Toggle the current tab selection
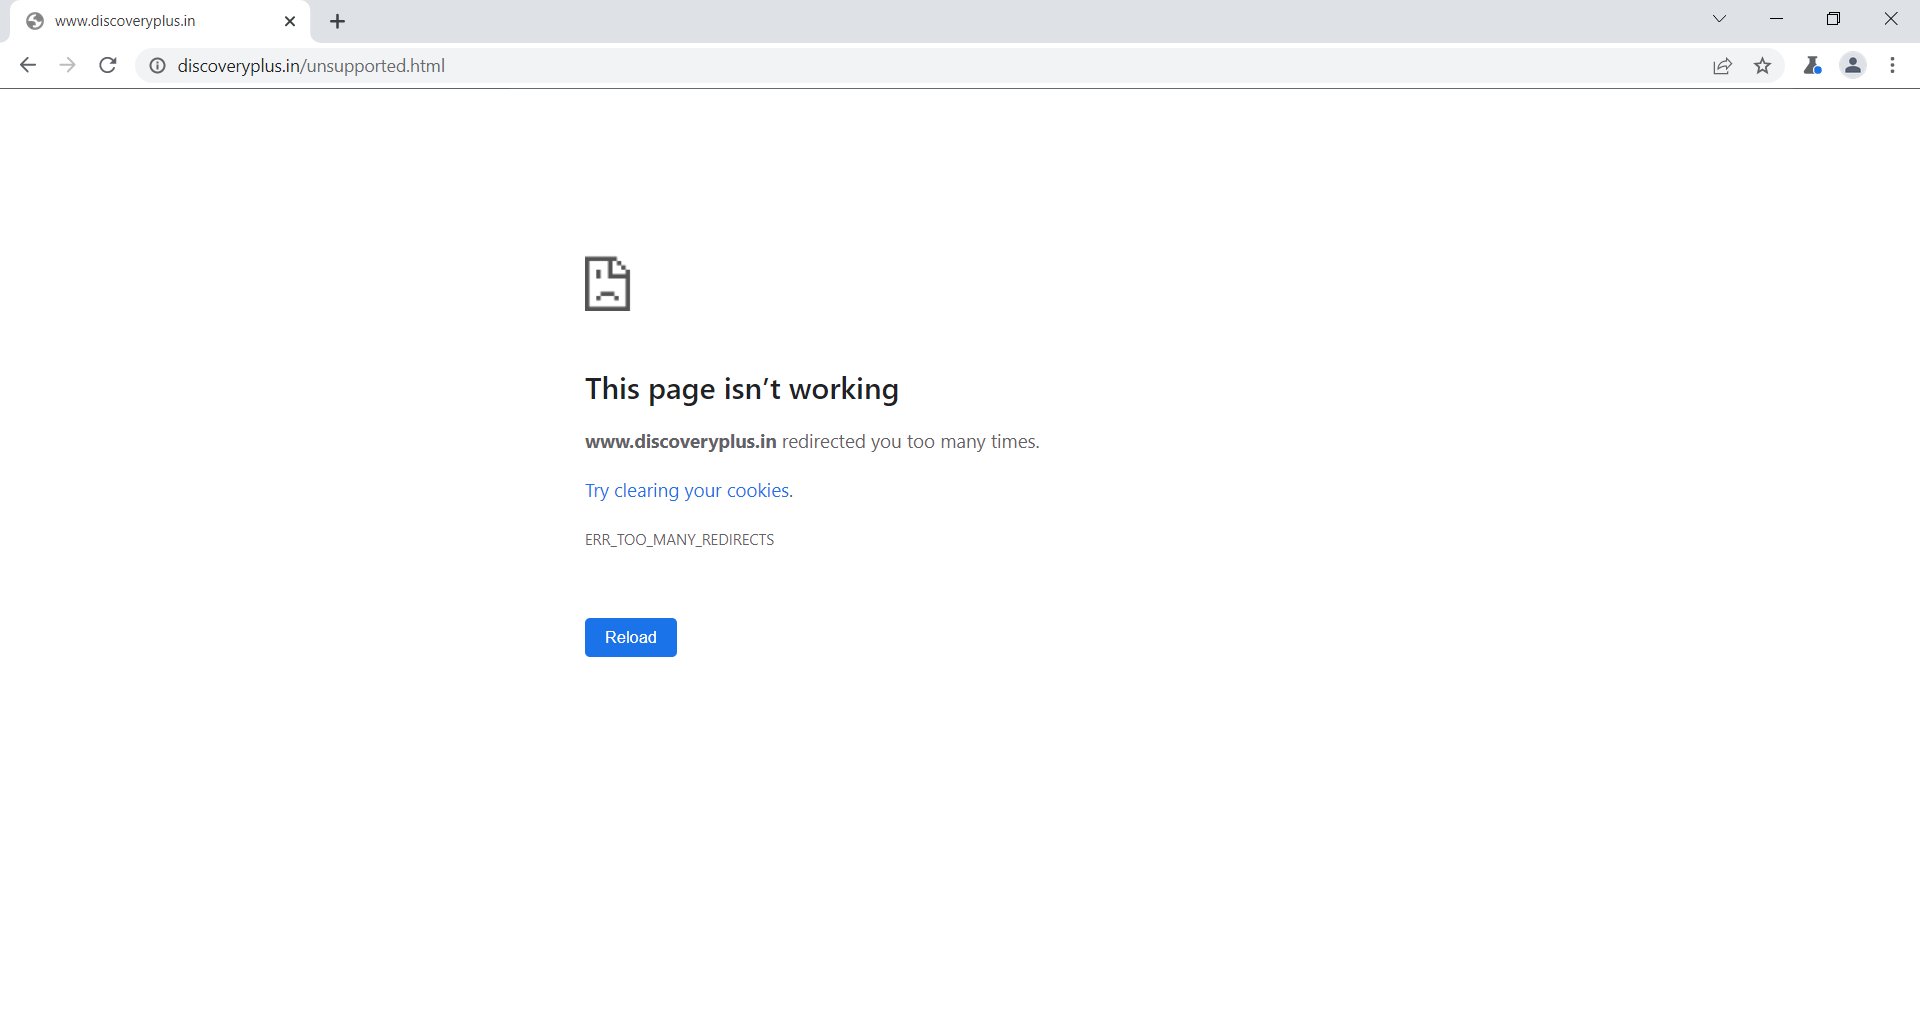This screenshot has width=1920, height=1030. click(150, 20)
